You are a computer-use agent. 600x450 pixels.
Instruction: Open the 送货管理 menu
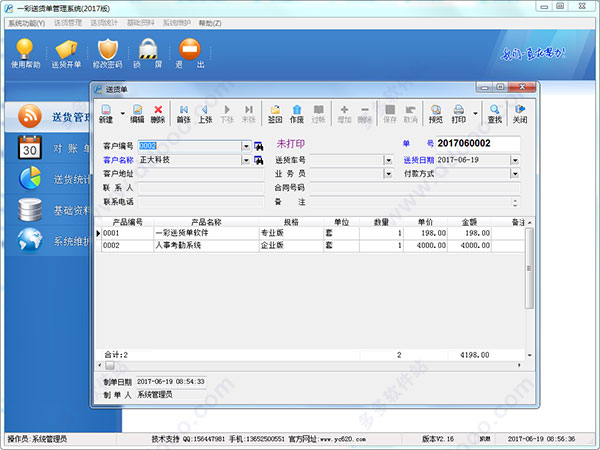(x=68, y=23)
